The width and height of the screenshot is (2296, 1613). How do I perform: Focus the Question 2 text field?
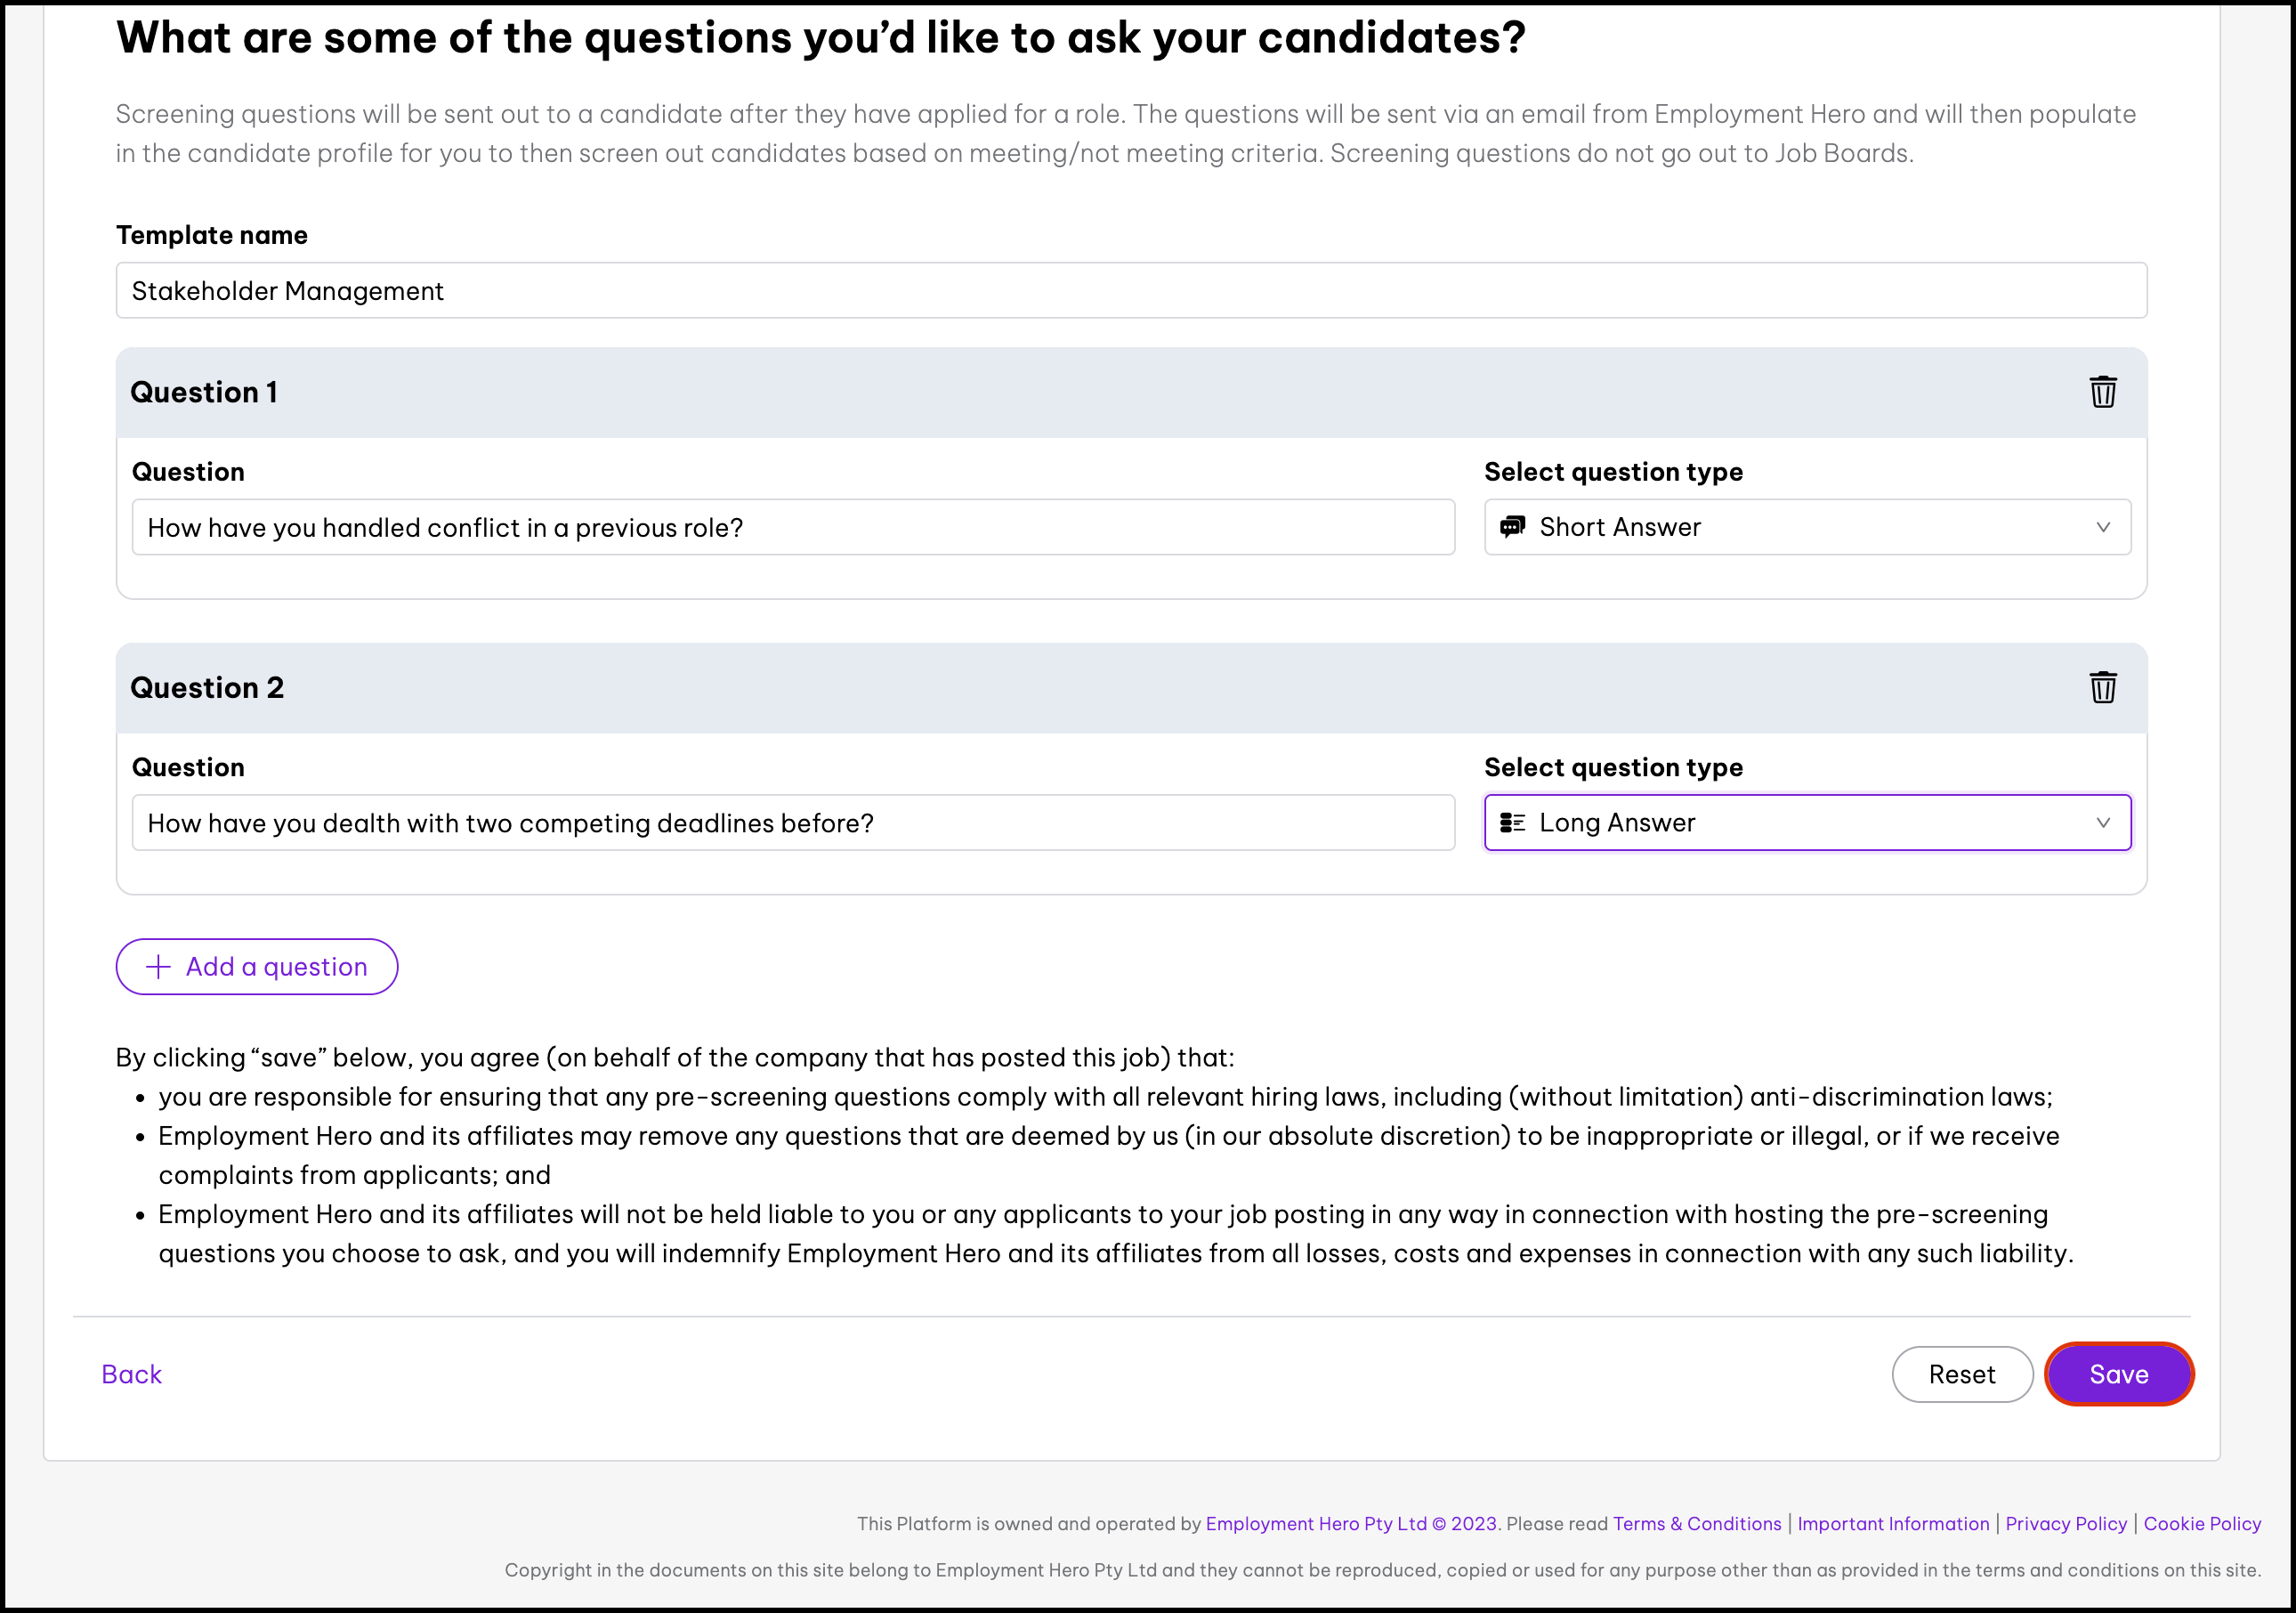coord(792,822)
